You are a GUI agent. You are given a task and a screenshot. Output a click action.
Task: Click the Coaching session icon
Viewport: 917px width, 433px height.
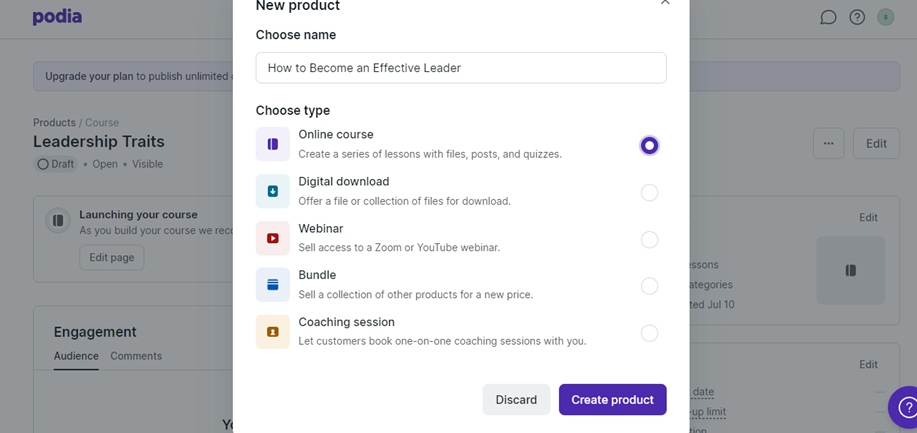pyautogui.click(x=273, y=332)
